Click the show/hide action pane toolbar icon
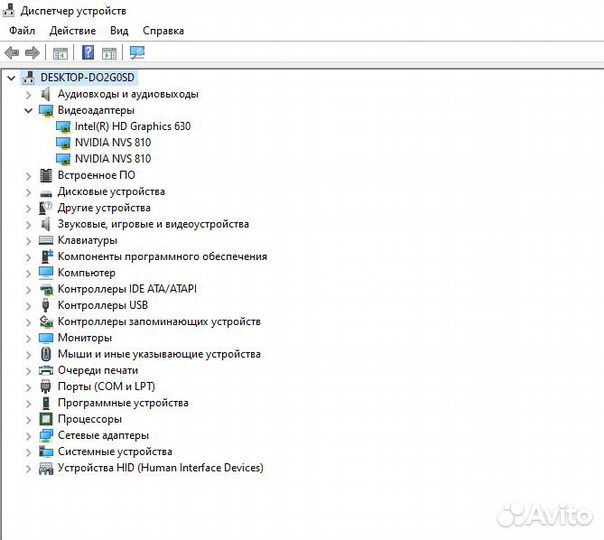The width and height of the screenshot is (604, 540). point(109,53)
